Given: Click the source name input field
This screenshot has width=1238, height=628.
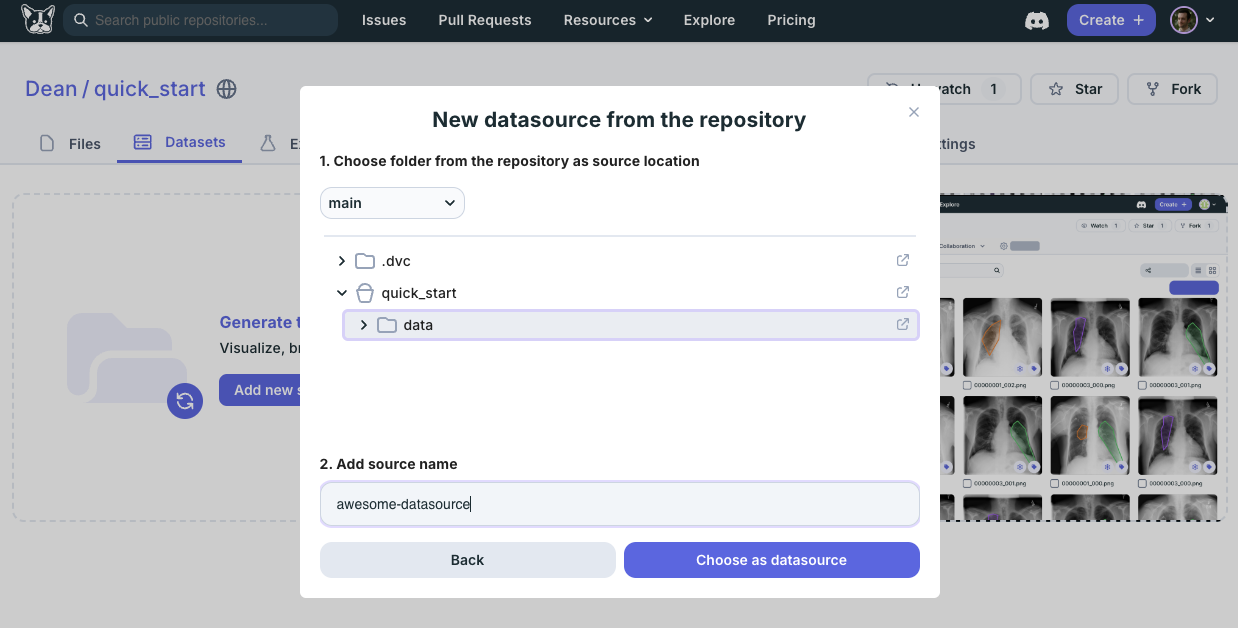Looking at the screenshot, I should 619,504.
